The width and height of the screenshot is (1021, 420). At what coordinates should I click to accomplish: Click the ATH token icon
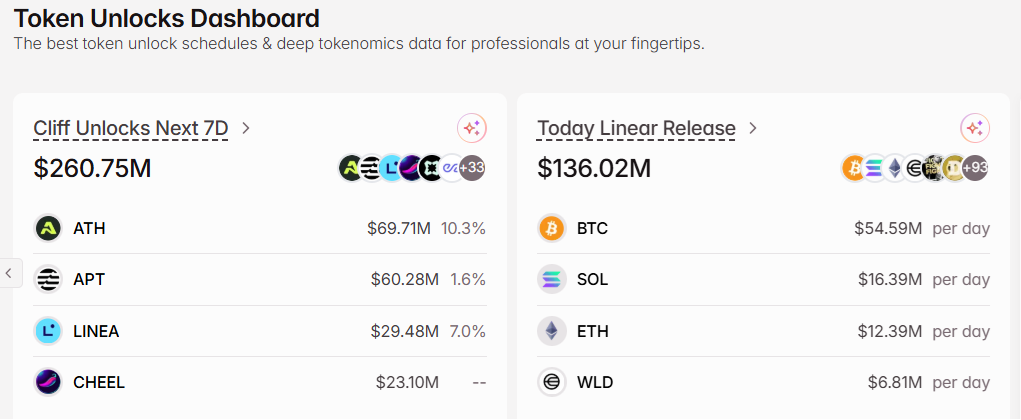(x=48, y=228)
